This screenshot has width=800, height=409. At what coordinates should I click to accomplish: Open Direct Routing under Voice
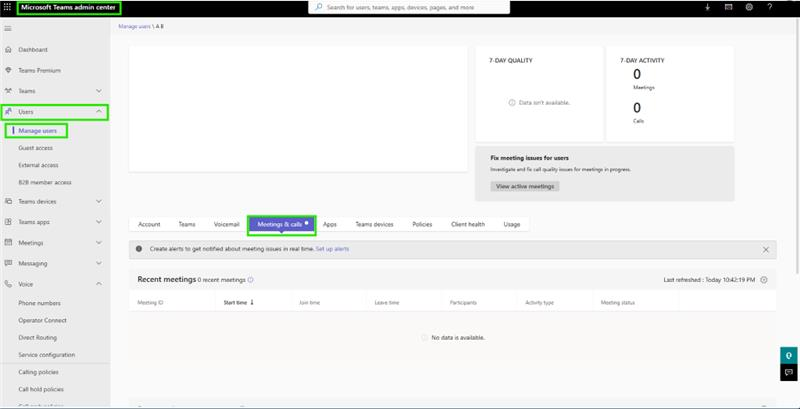click(x=37, y=338)
